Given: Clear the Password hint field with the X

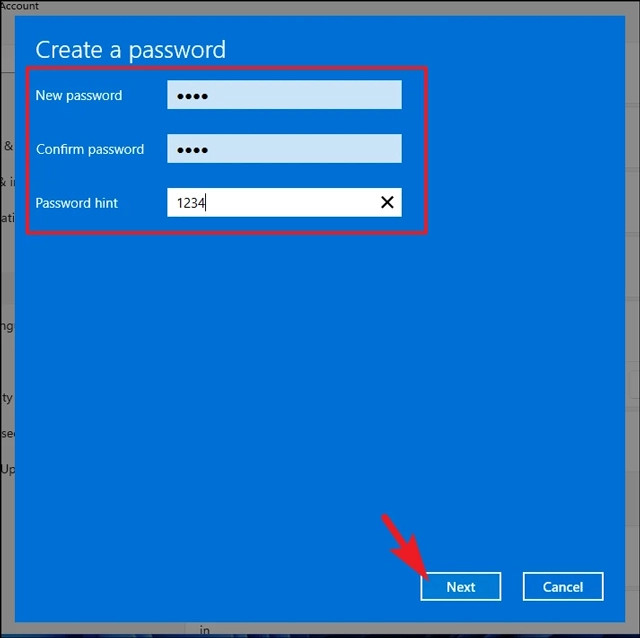Looking at the screenshot, I should click(387, 202).
